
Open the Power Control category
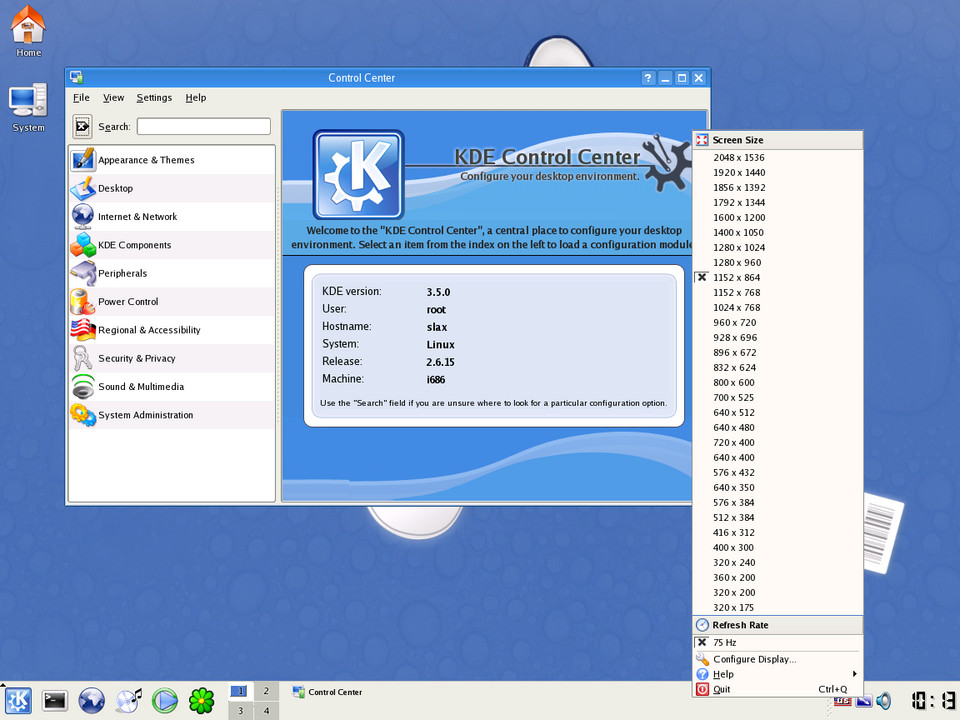click(172, 301)
